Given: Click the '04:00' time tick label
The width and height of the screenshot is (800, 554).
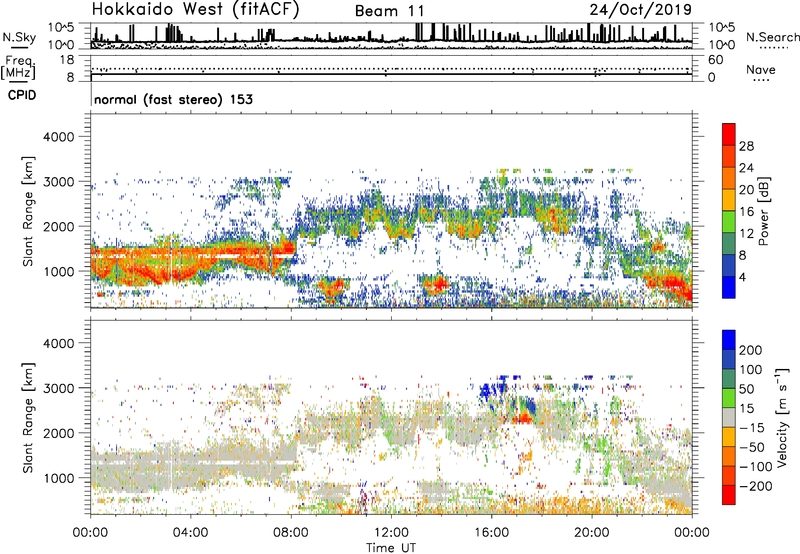Looking at the screenshot, I should [x=191, y=533].
